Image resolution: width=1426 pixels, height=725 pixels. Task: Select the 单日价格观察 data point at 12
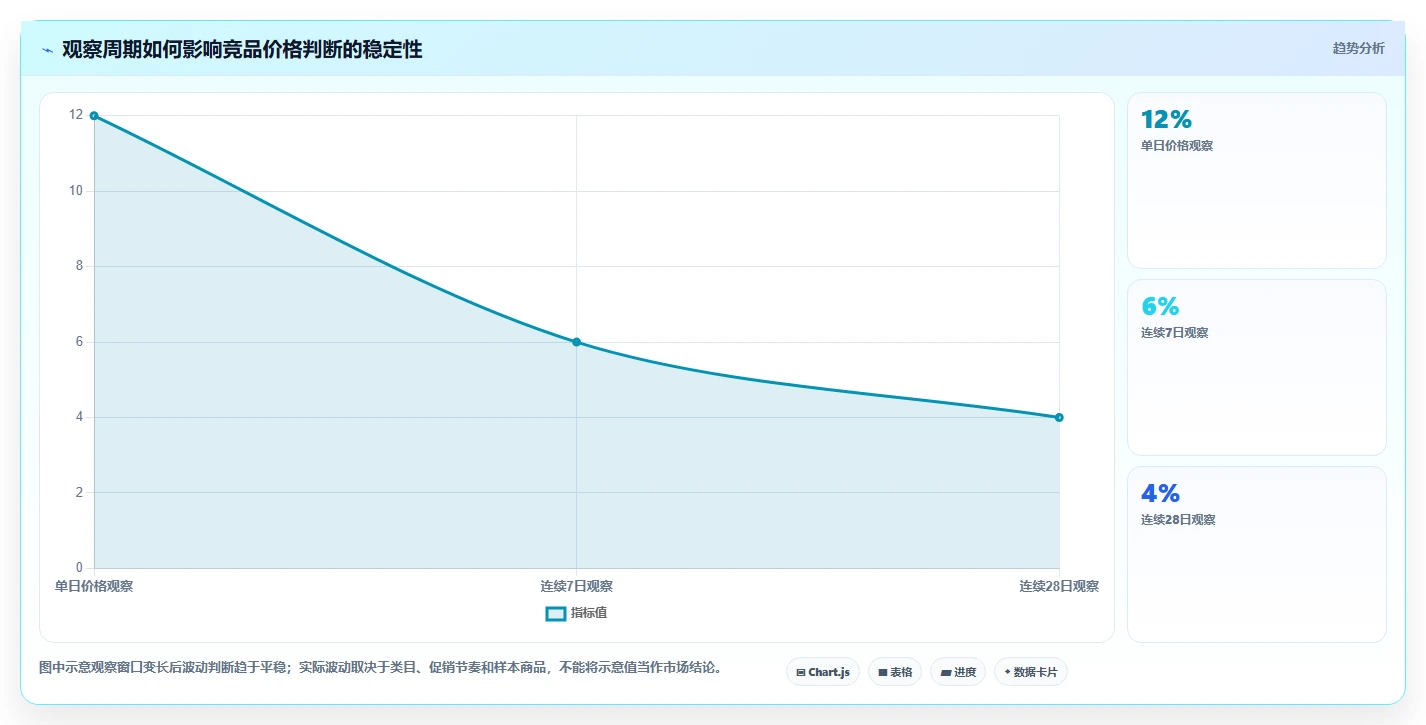[94, 116]
